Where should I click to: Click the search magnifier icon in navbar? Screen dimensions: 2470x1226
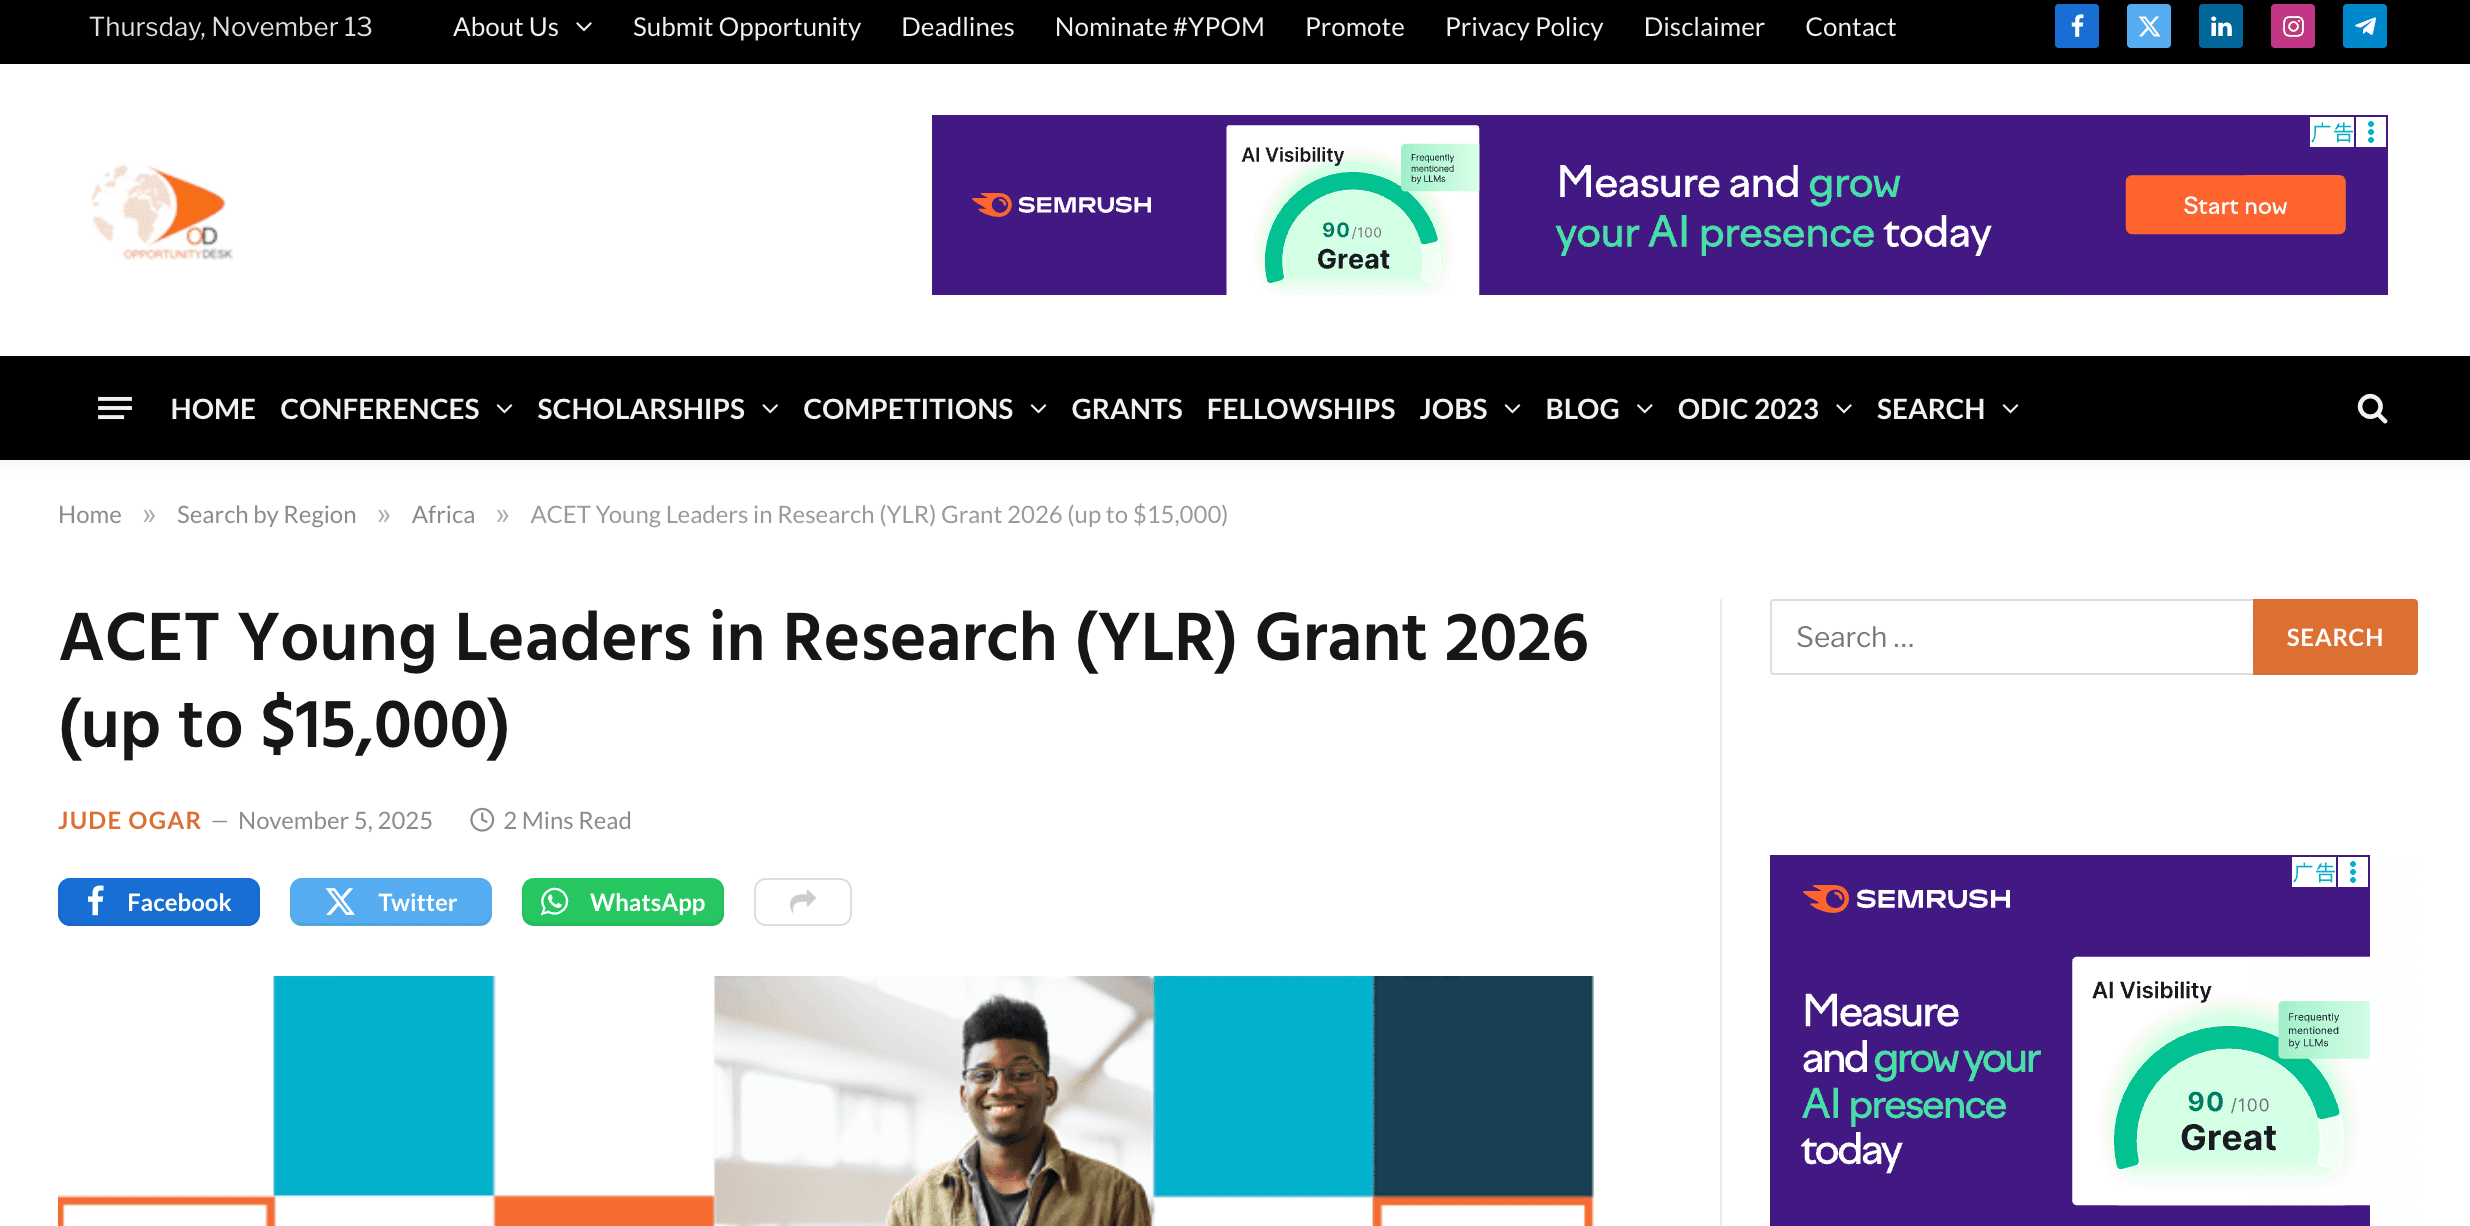(2372, 408)
